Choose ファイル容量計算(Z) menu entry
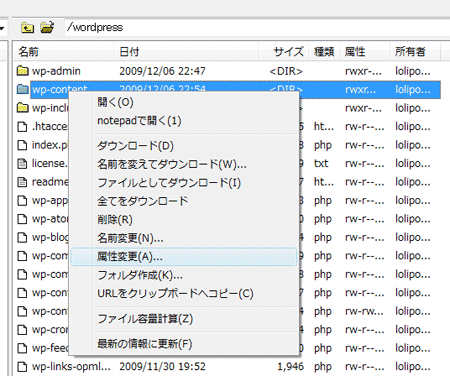The width and height of the screenshot is (450, 376). point(184,319)
